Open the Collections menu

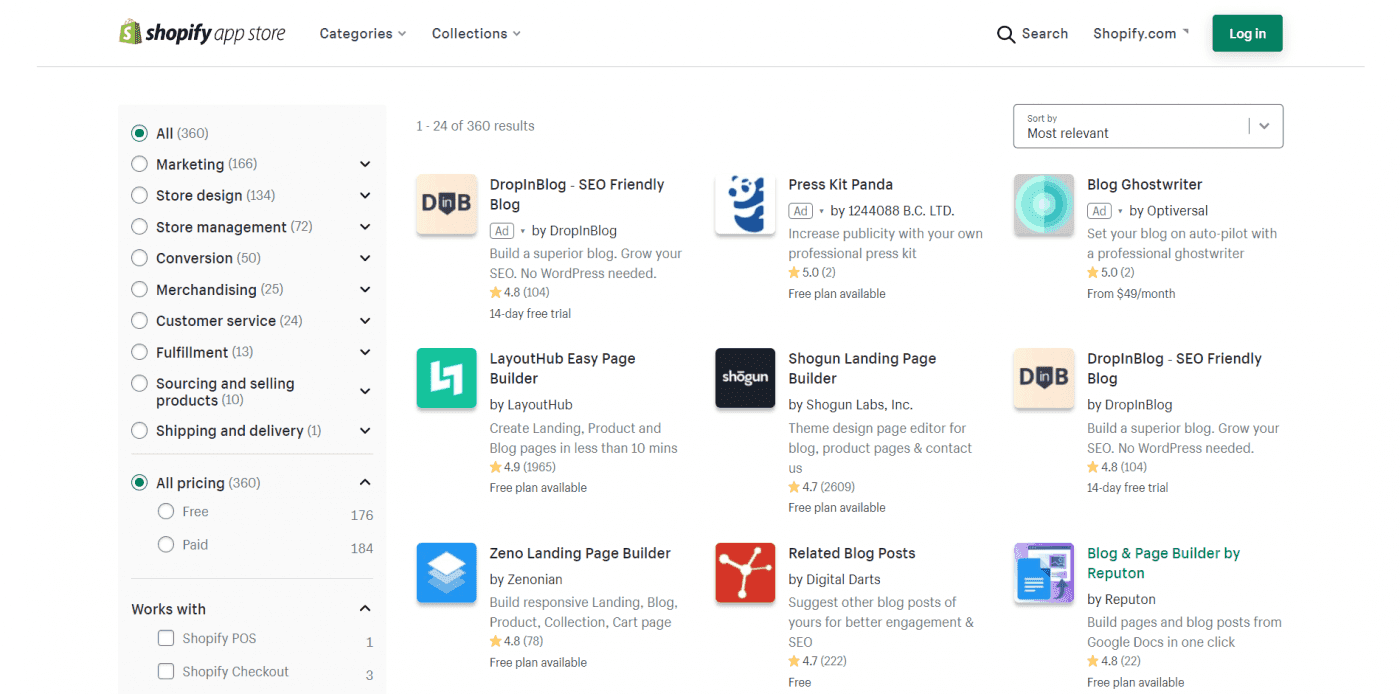(476, 34)
